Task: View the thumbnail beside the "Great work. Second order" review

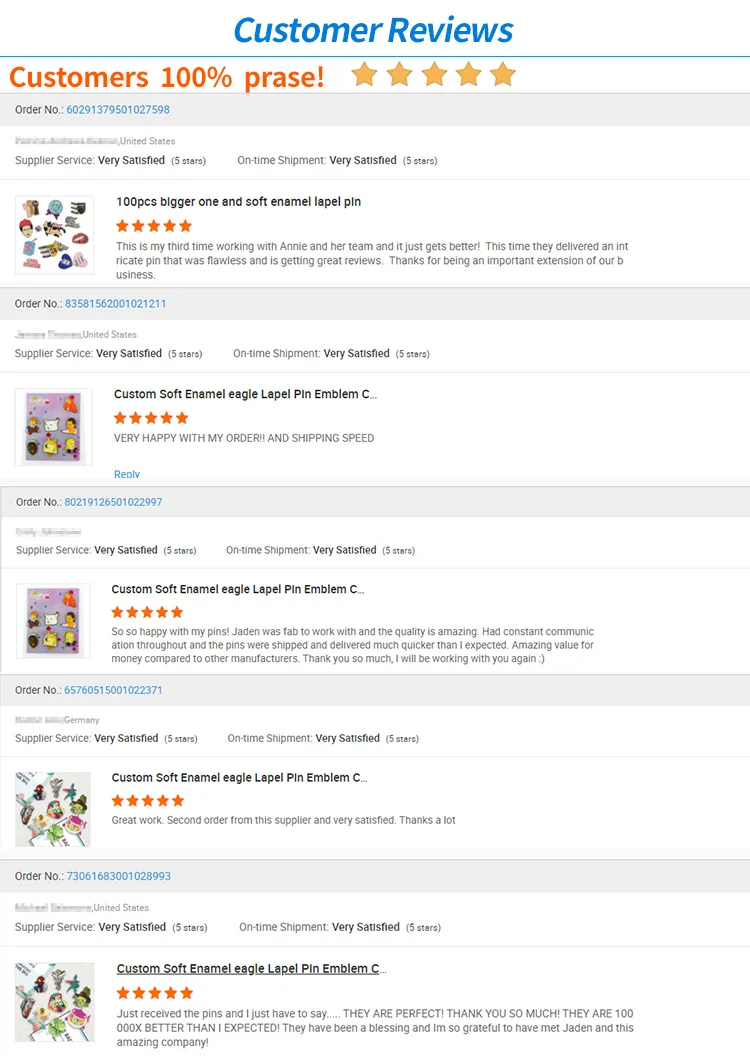Action: tap(53, 809)
